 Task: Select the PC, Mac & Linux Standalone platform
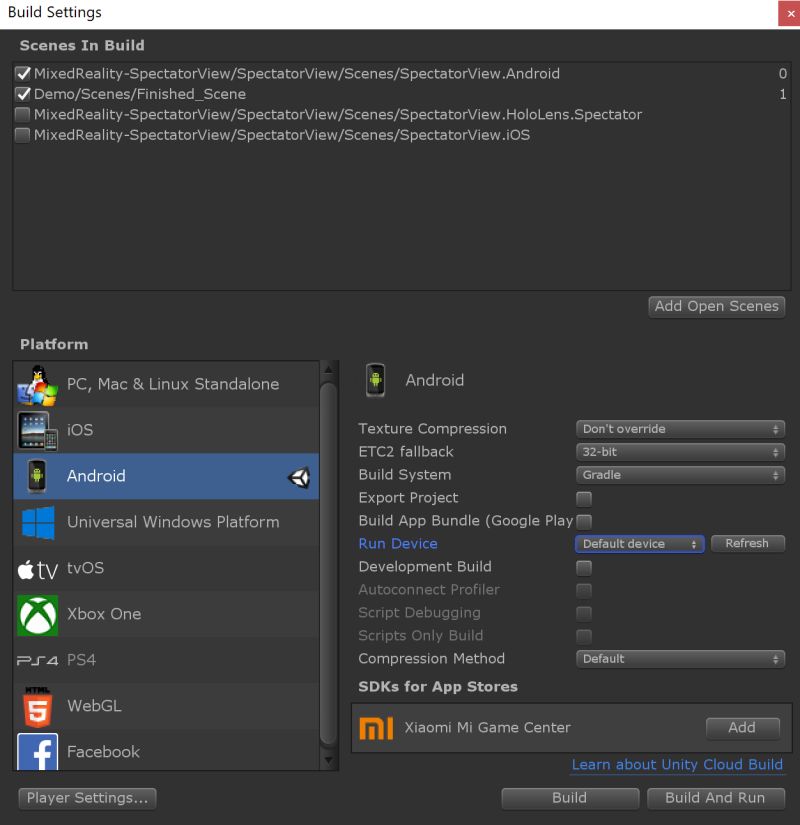coord(38,384)
